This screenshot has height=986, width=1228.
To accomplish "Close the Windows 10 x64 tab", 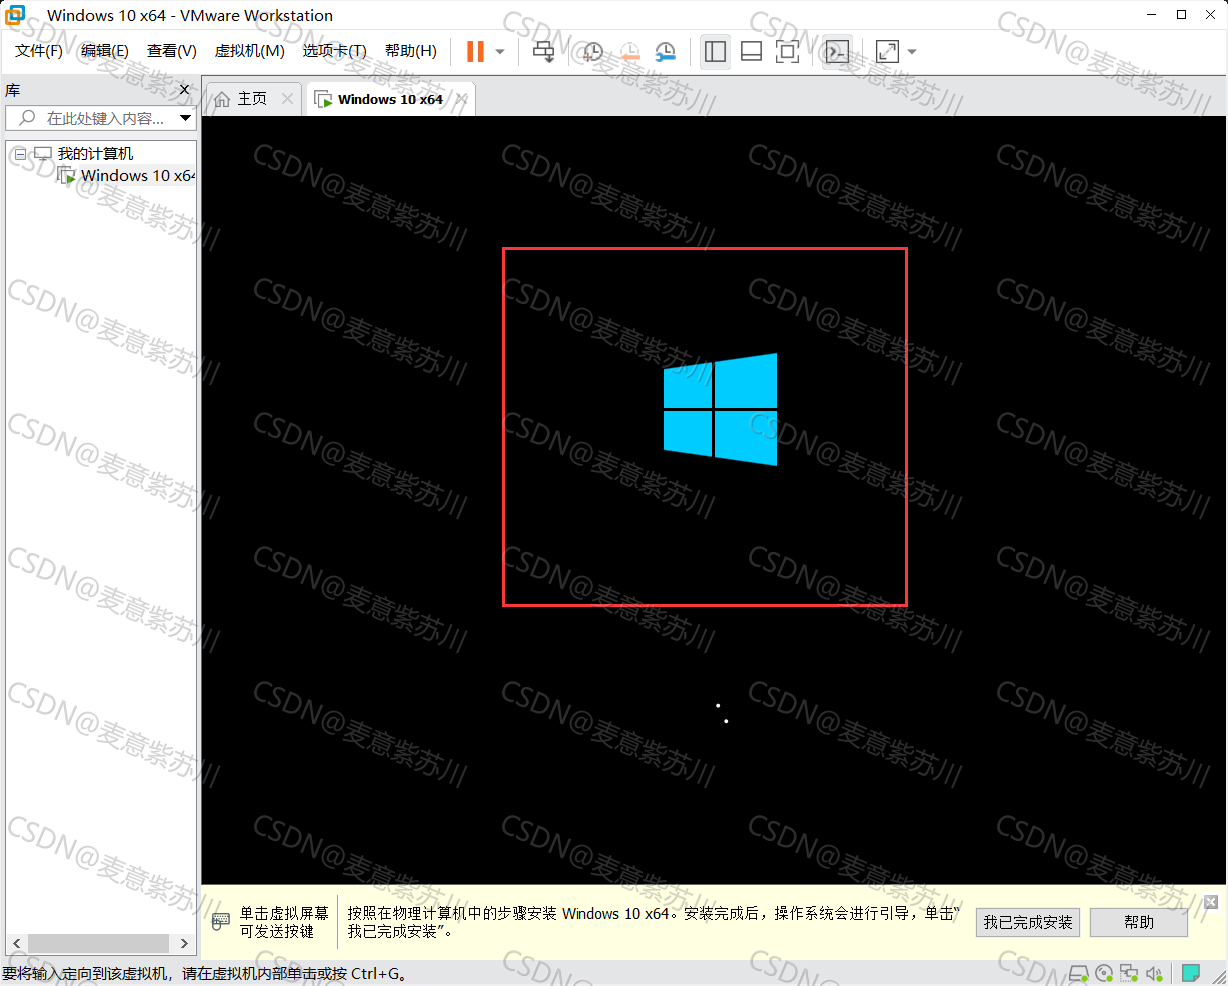I will (x=461, y=99).
